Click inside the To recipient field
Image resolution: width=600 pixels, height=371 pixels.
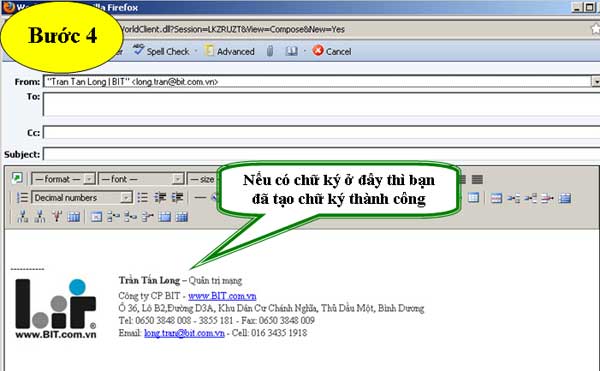pos(321,104)
